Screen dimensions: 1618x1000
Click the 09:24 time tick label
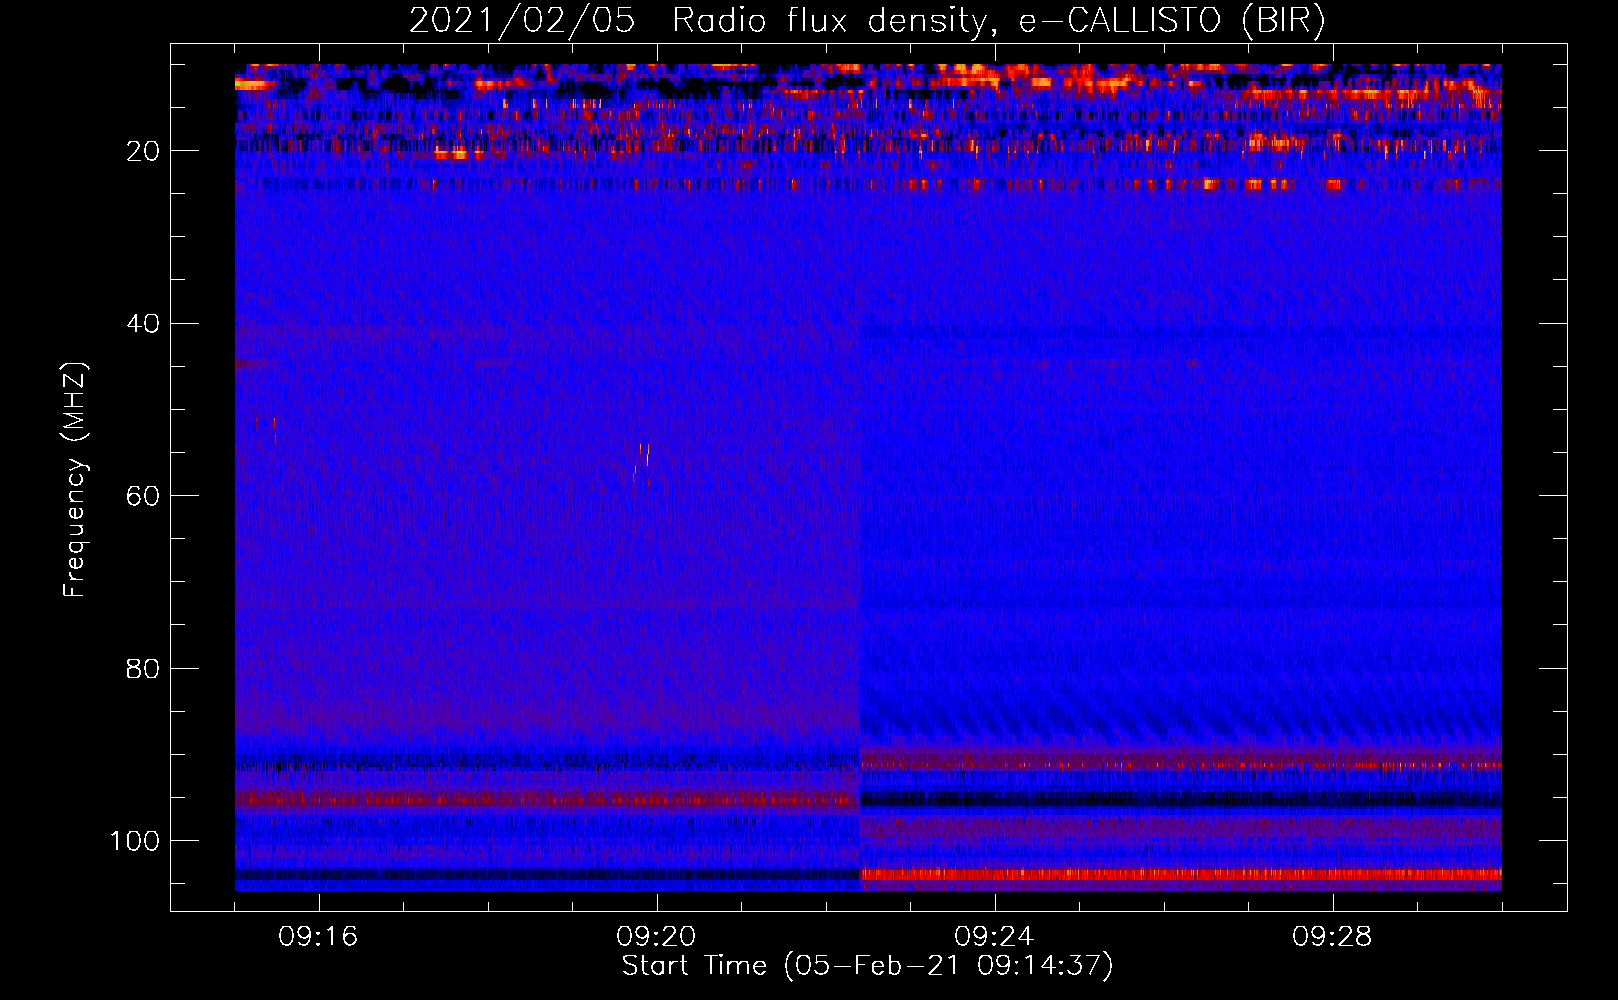(x=994, y=937)
